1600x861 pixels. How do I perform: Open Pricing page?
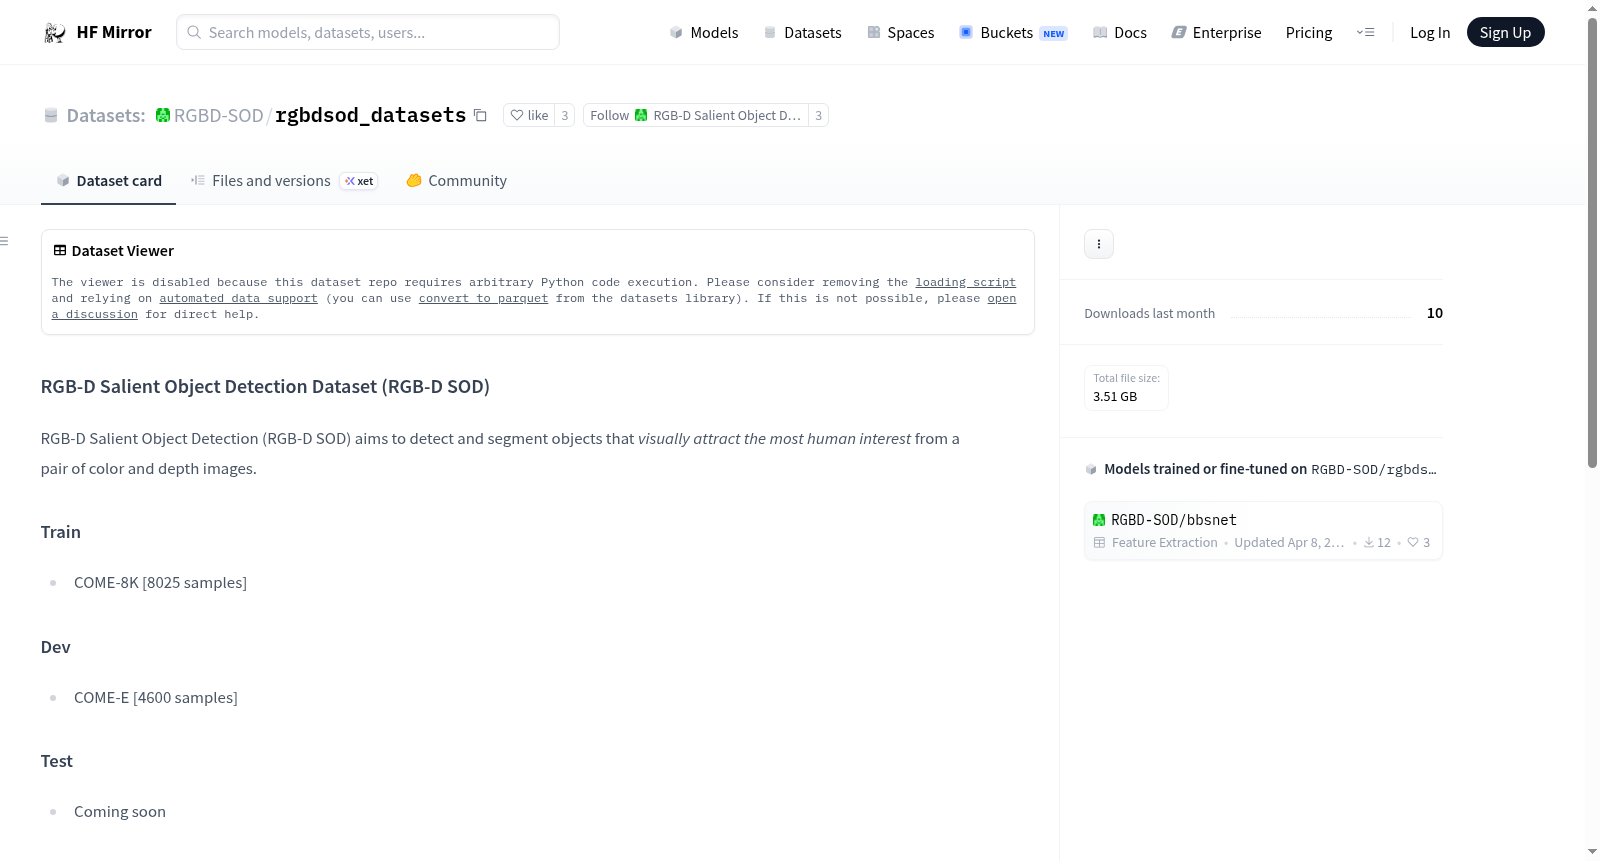pyautogui.click(x=1309, y=33)
